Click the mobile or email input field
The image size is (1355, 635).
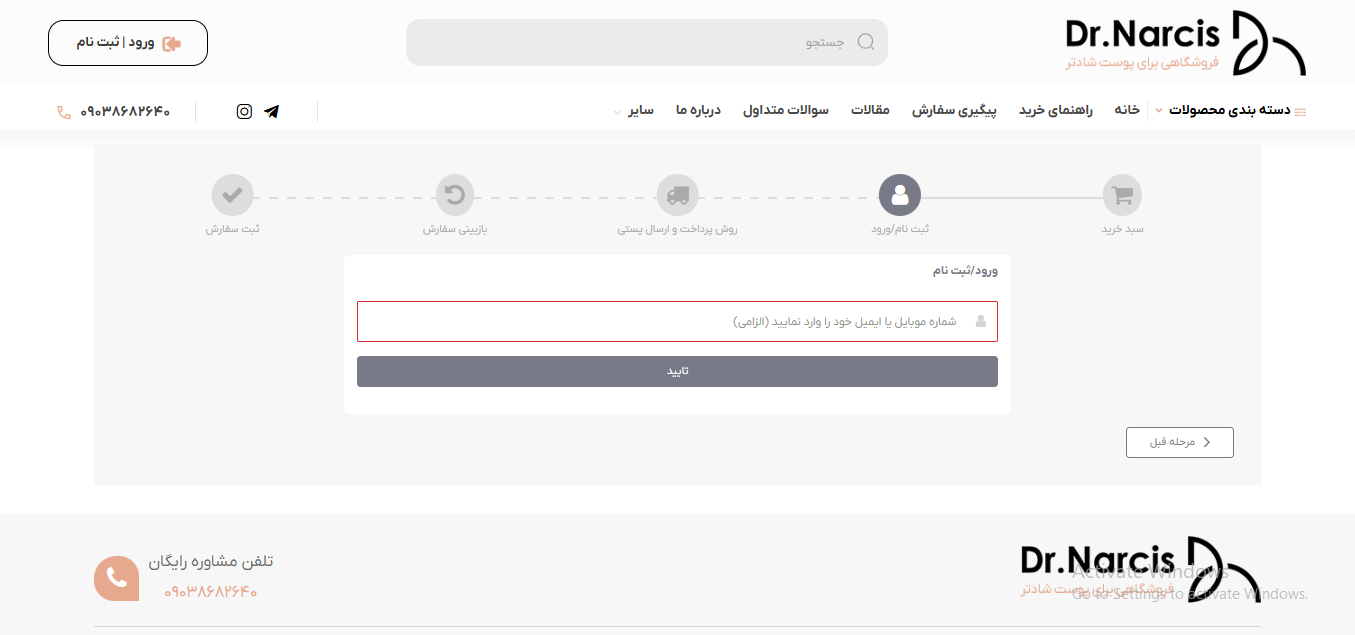(677, 321)
